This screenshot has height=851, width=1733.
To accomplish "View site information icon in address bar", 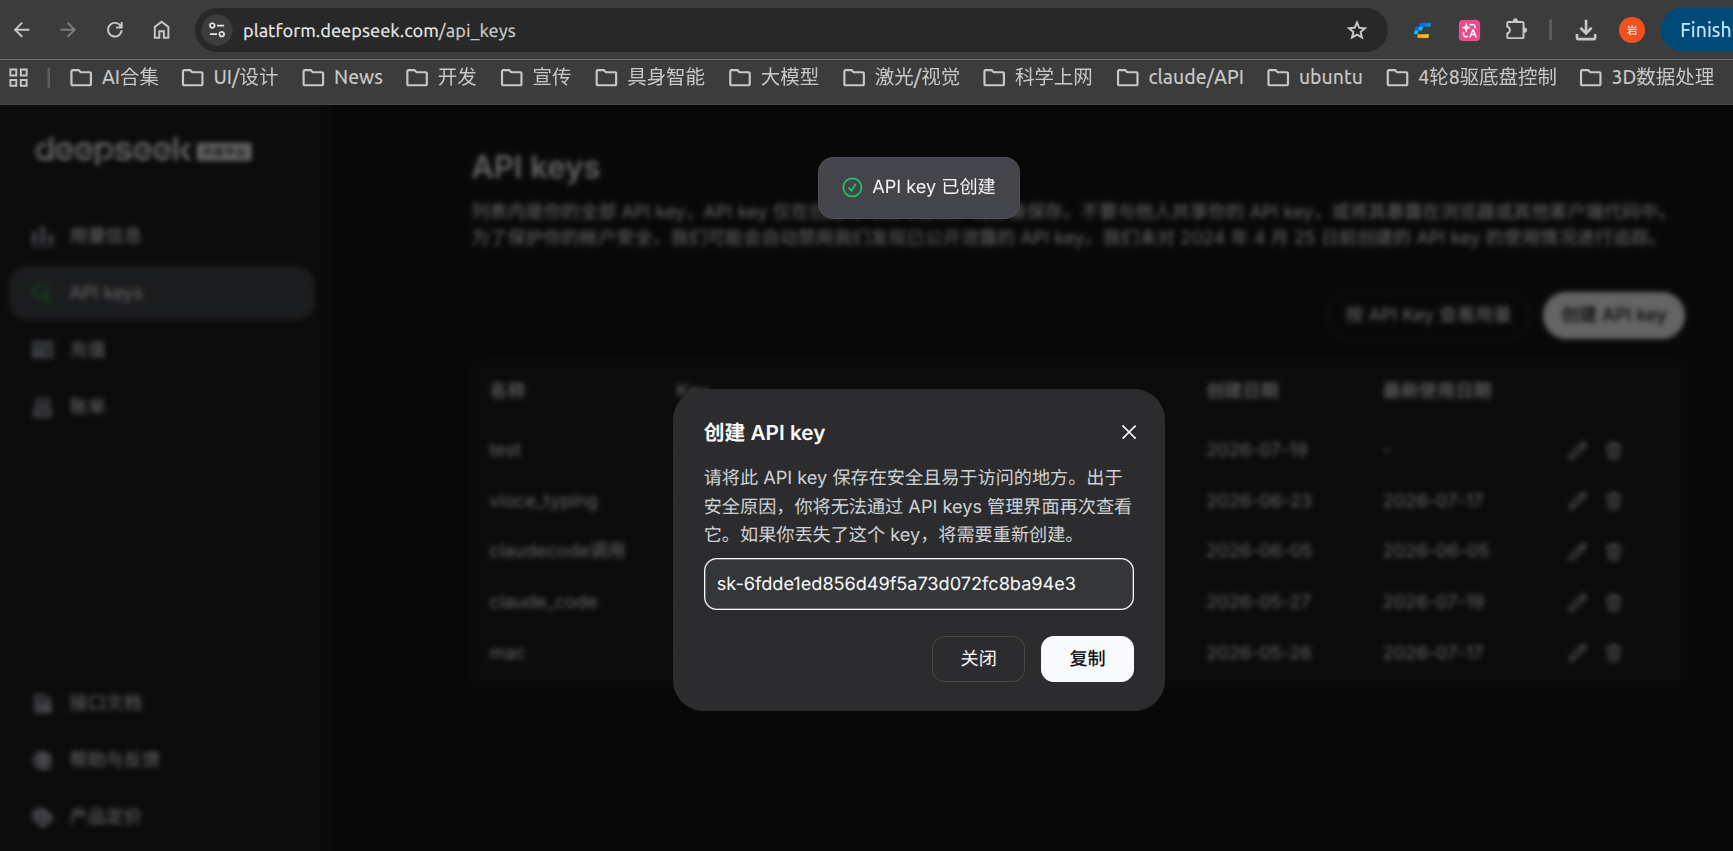I will coord(217,30).
